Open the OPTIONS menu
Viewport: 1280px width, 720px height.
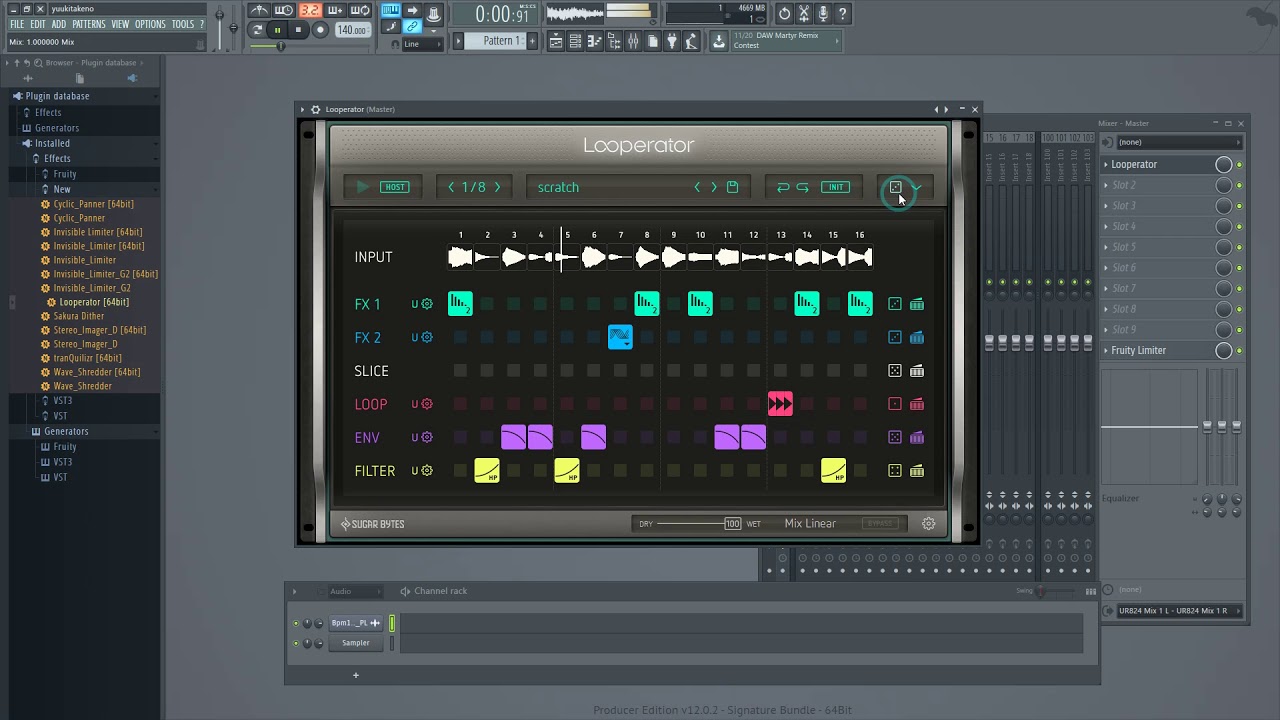click(150, 24)
